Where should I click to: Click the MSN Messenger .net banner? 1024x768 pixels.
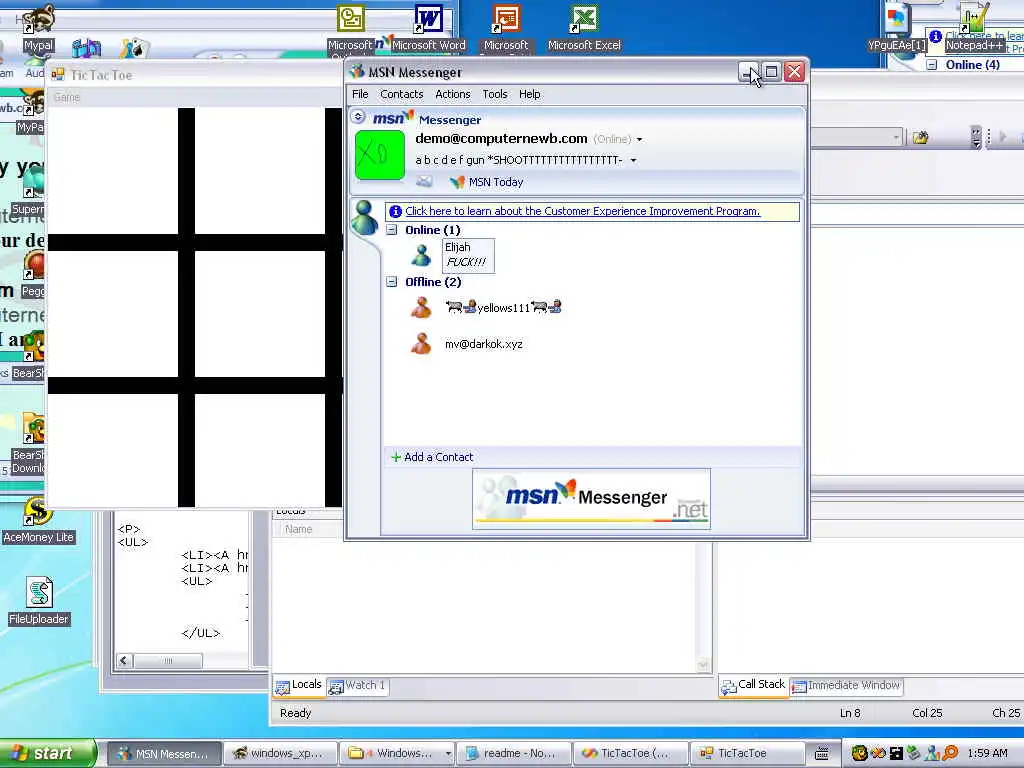(x=591, y=498)
